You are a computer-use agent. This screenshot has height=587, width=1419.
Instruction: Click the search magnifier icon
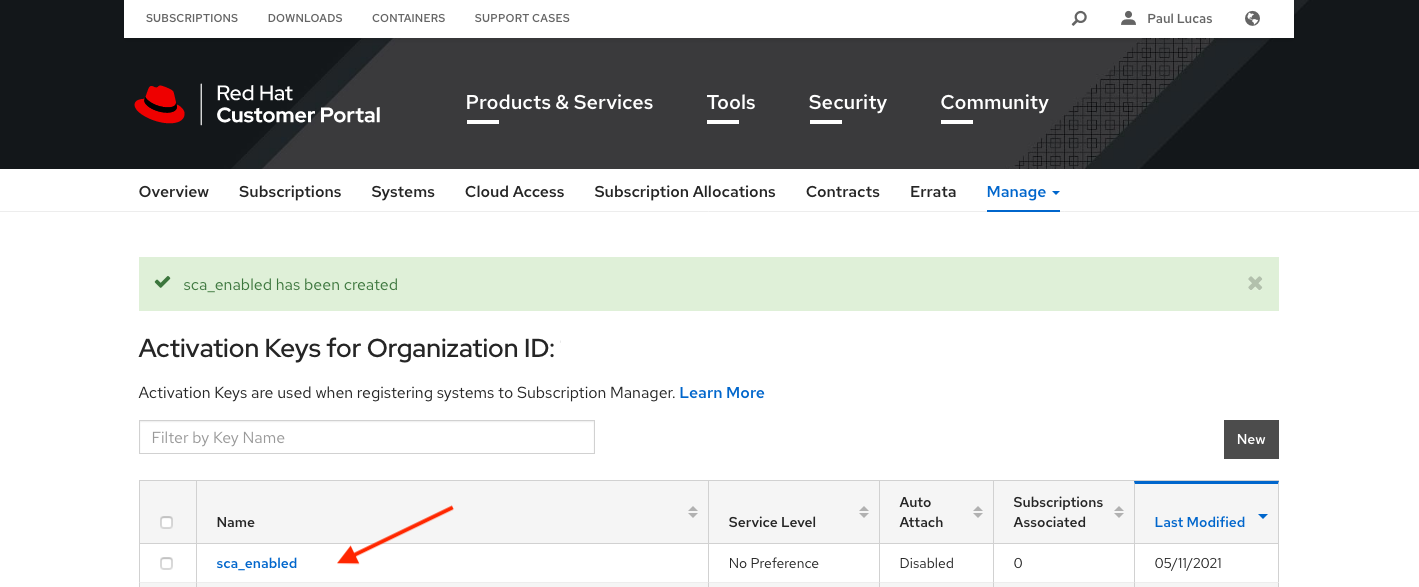1079,18
